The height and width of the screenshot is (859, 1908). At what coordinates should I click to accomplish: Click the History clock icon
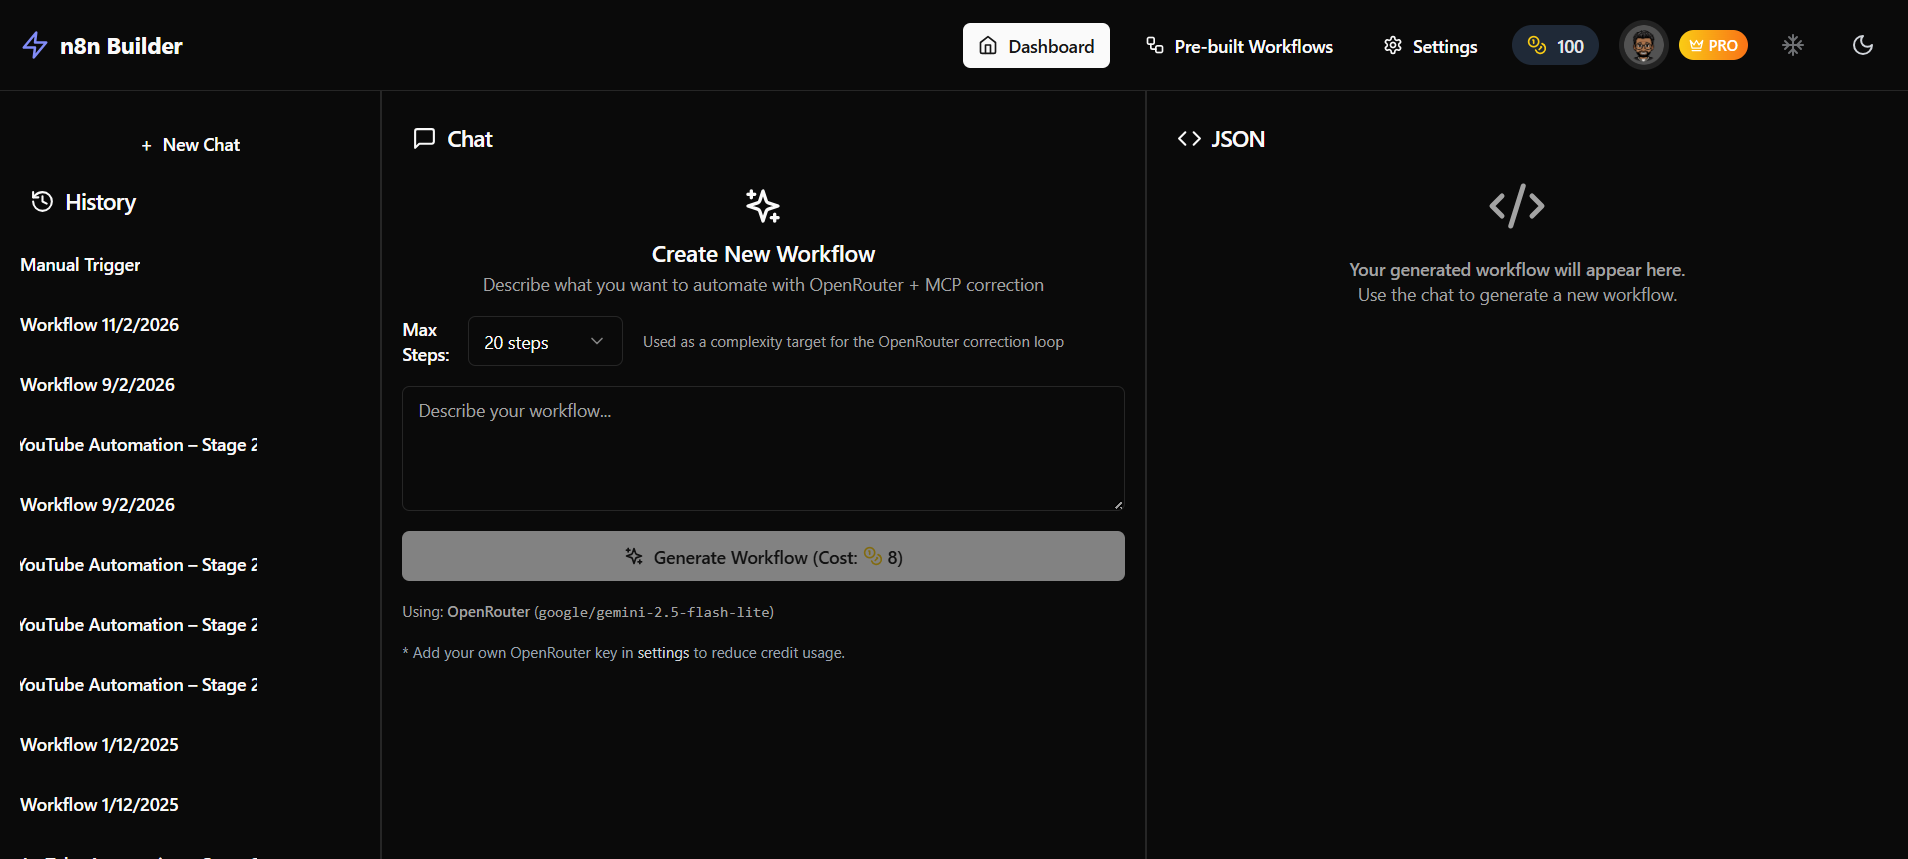pyautogui.click(x=42, y=201)
